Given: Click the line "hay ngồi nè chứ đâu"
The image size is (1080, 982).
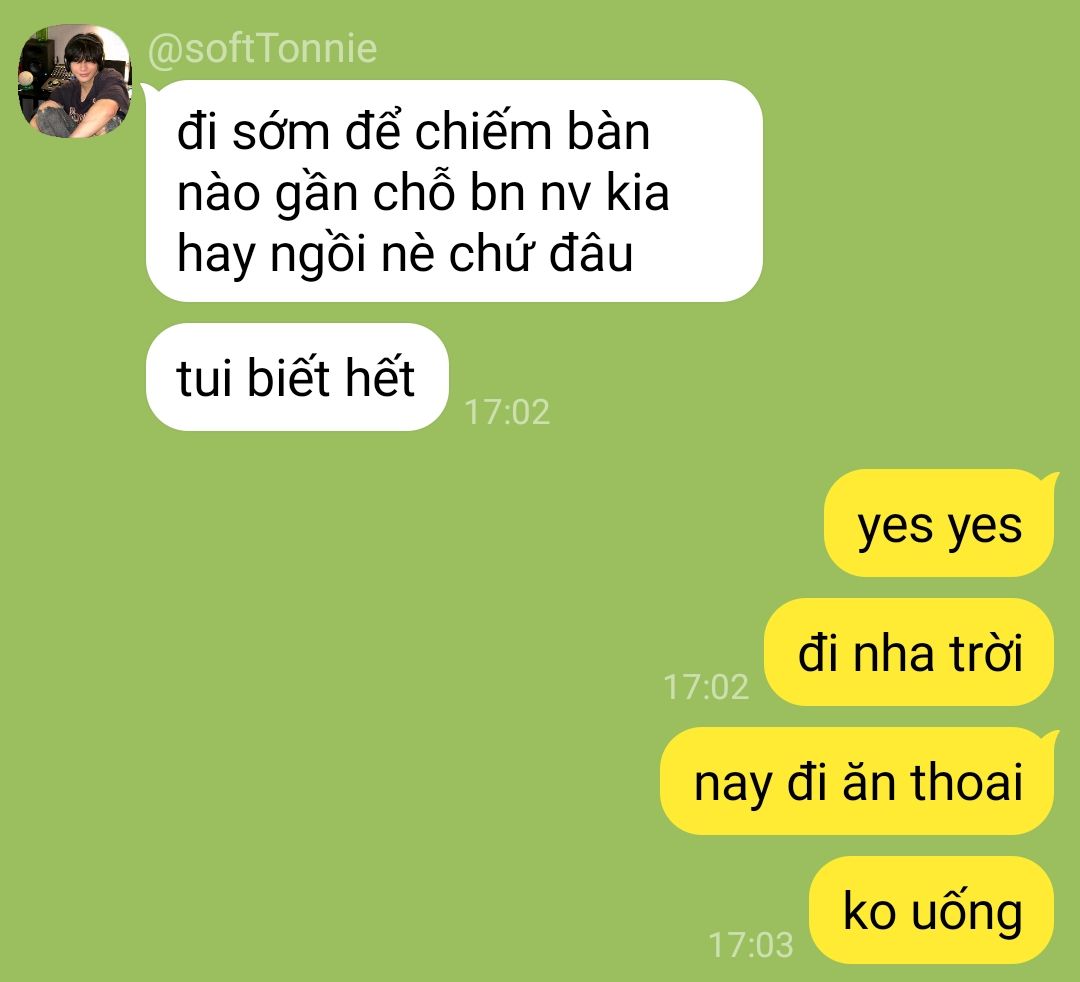Looking at the screenshot, I should click(x=405, y=254).
